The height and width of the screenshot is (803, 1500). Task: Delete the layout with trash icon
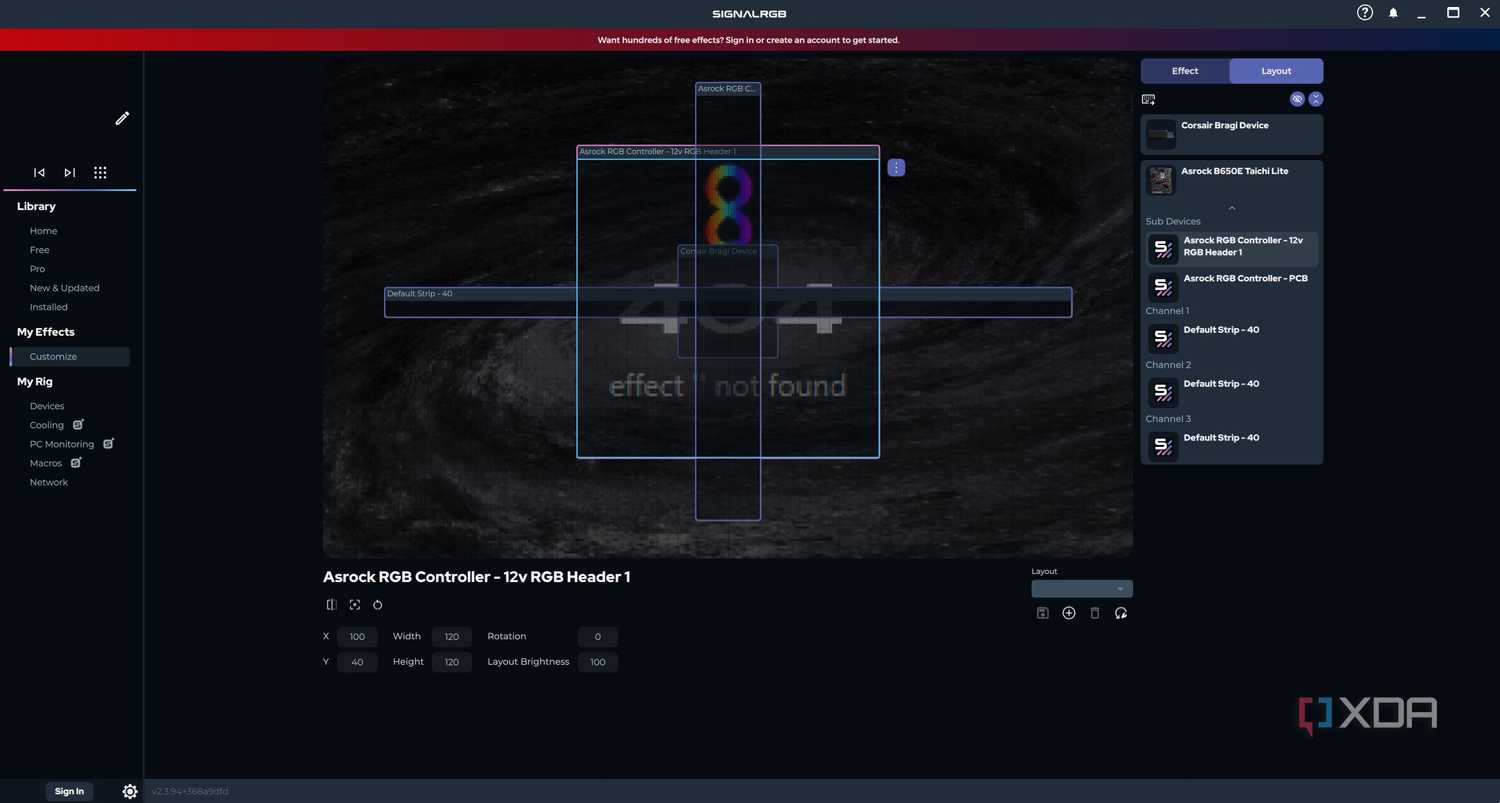tap(1095, 613)
